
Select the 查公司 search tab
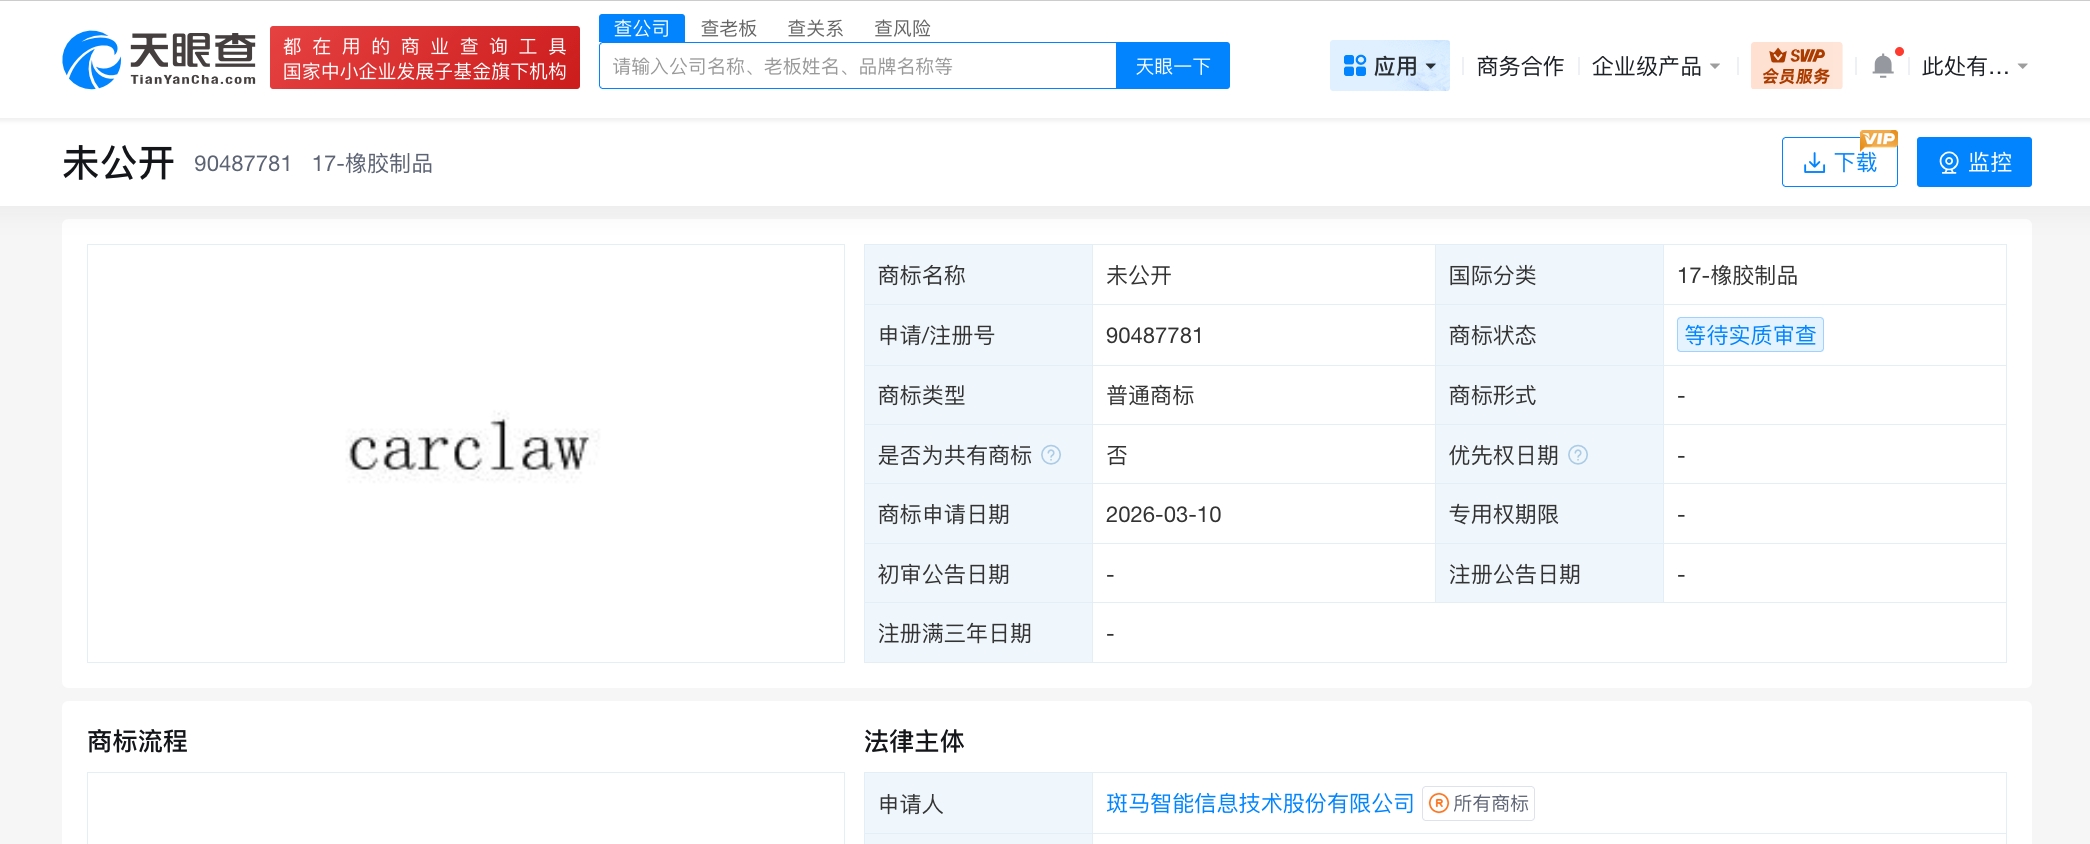click(641, 28)
